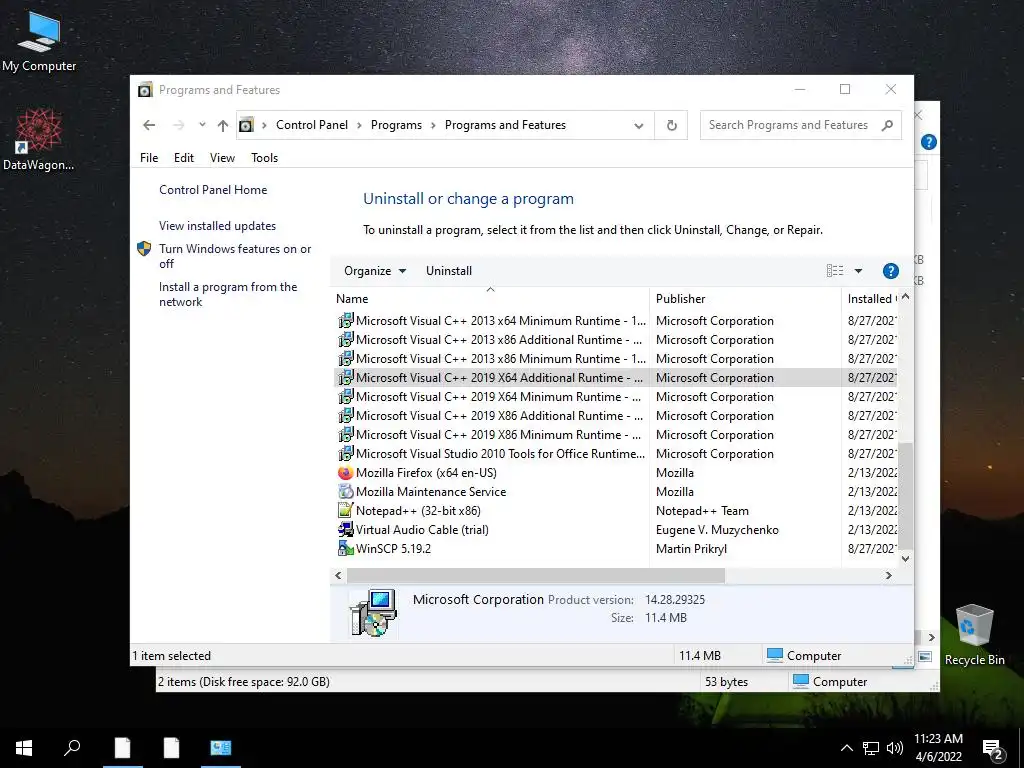Viewport: 1024px width, 768px height.
Task: Expand chevron after Control Panel breadcrumb
Action: point(359,125)
